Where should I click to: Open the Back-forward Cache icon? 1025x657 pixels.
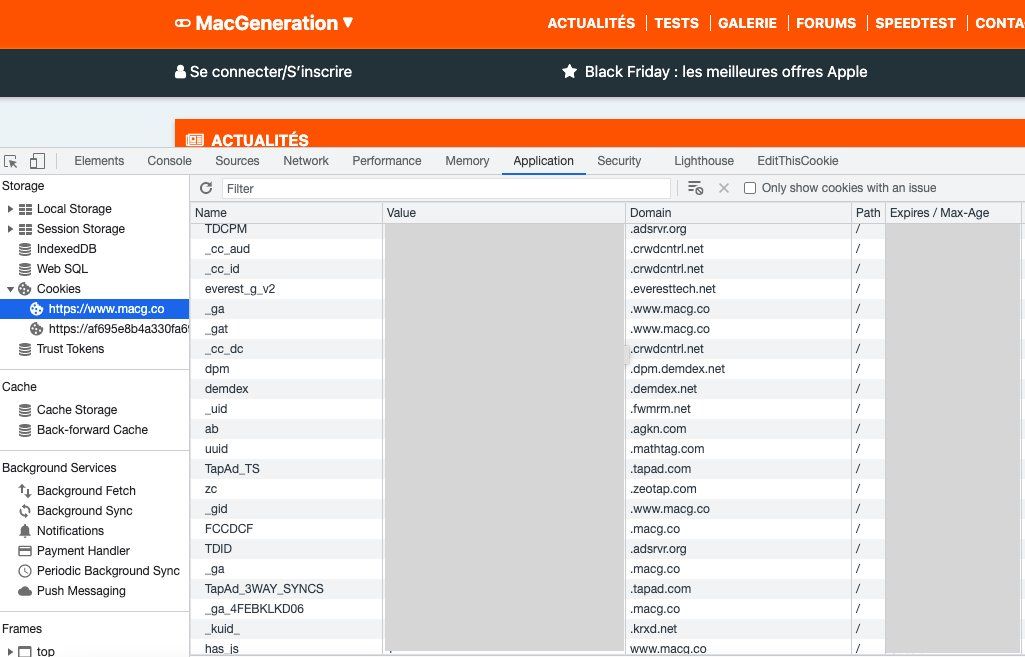click(x=25, y=430)
